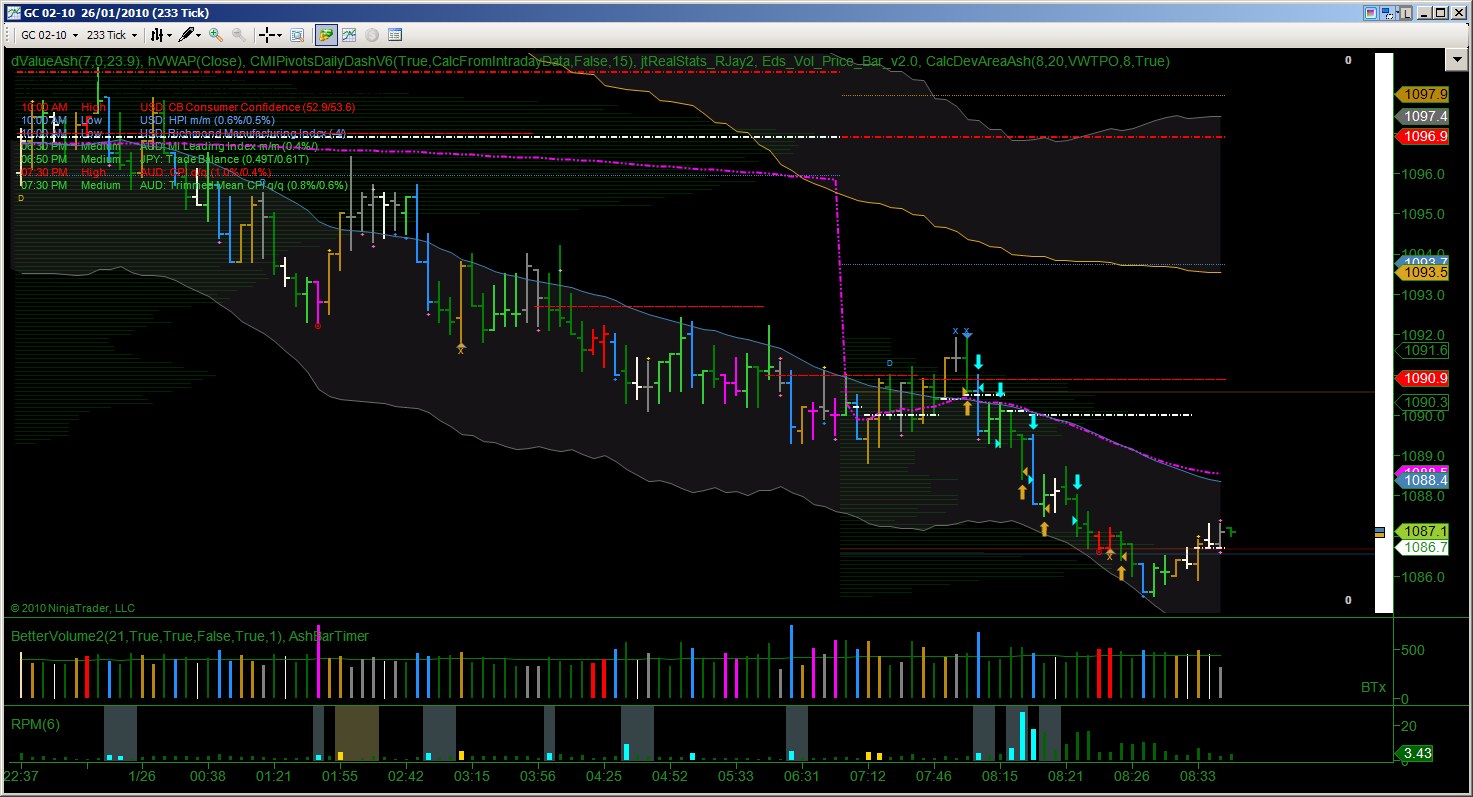Click the zoom in magnifier icon
The image size is (1473, 797).
pos(215,34)
